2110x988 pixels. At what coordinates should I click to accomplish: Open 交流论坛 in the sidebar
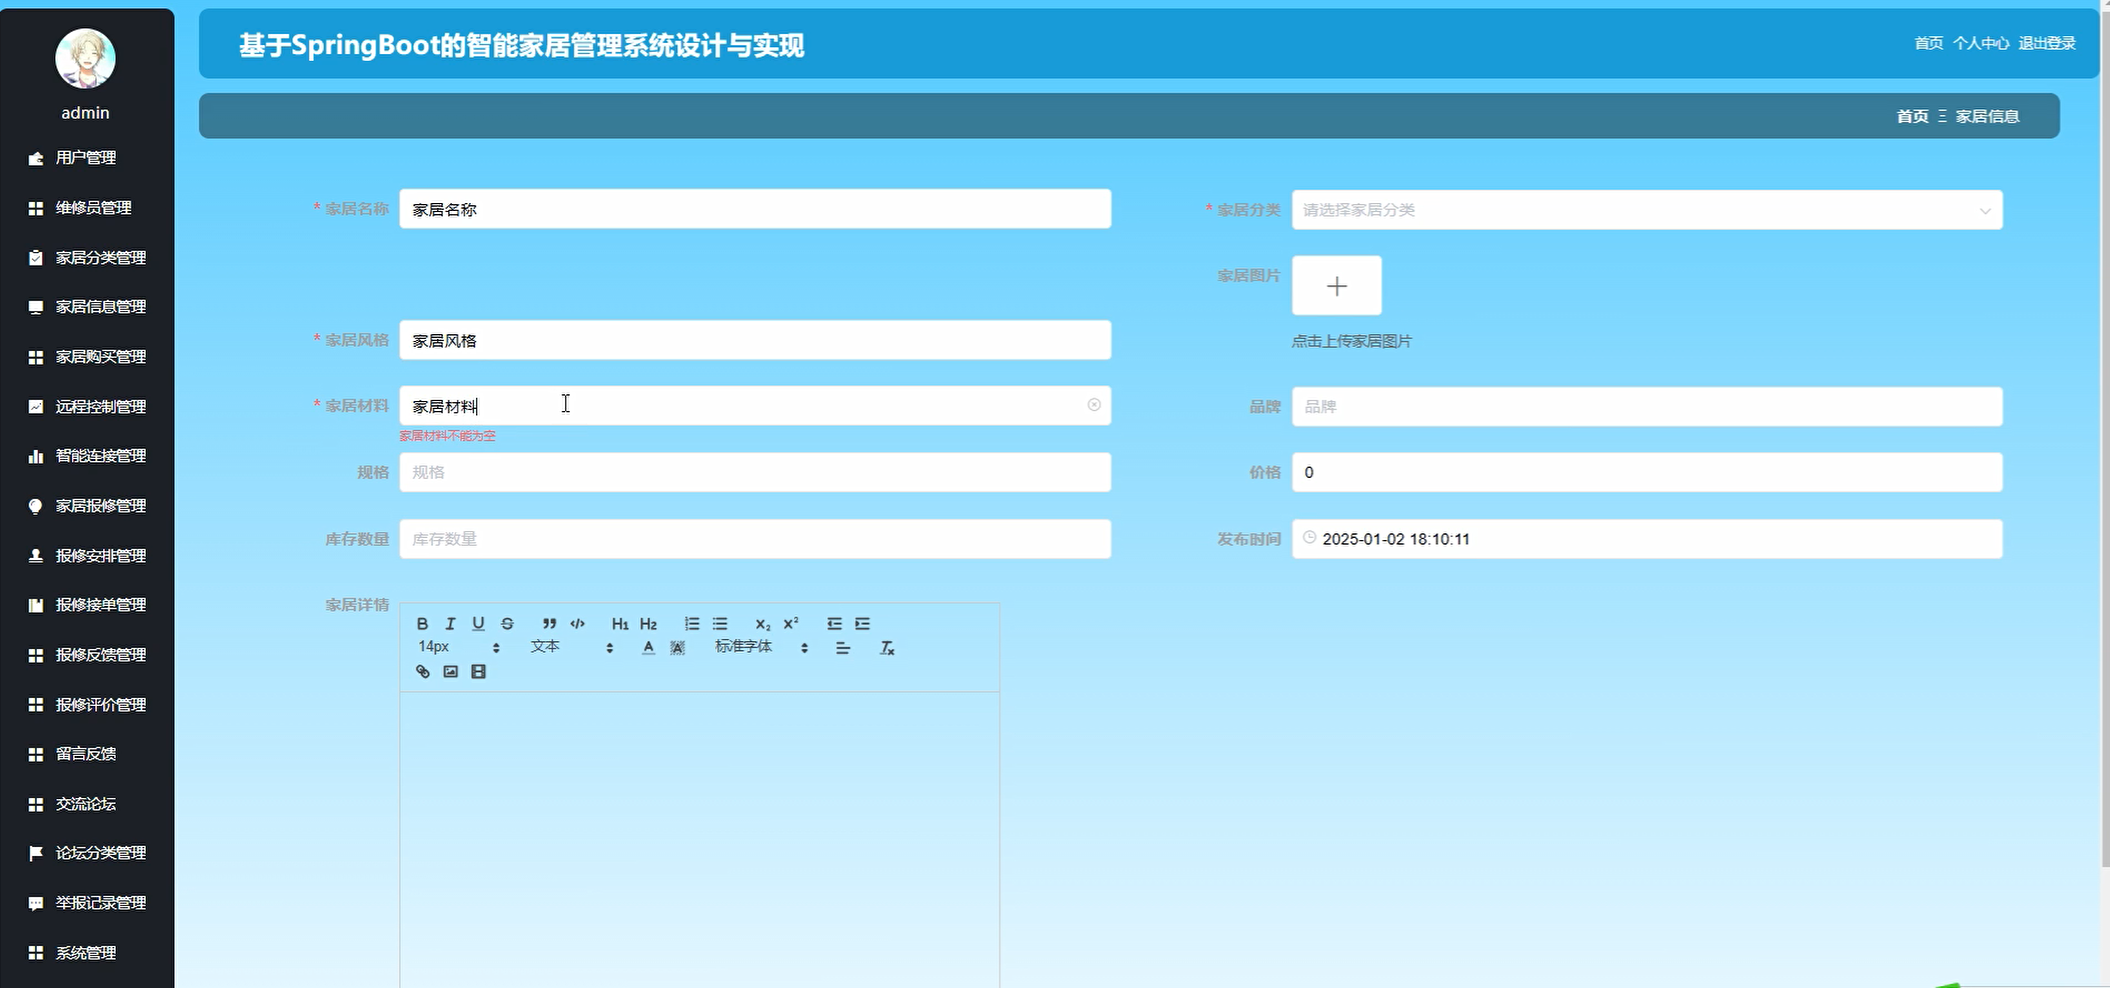click(87, 804)
